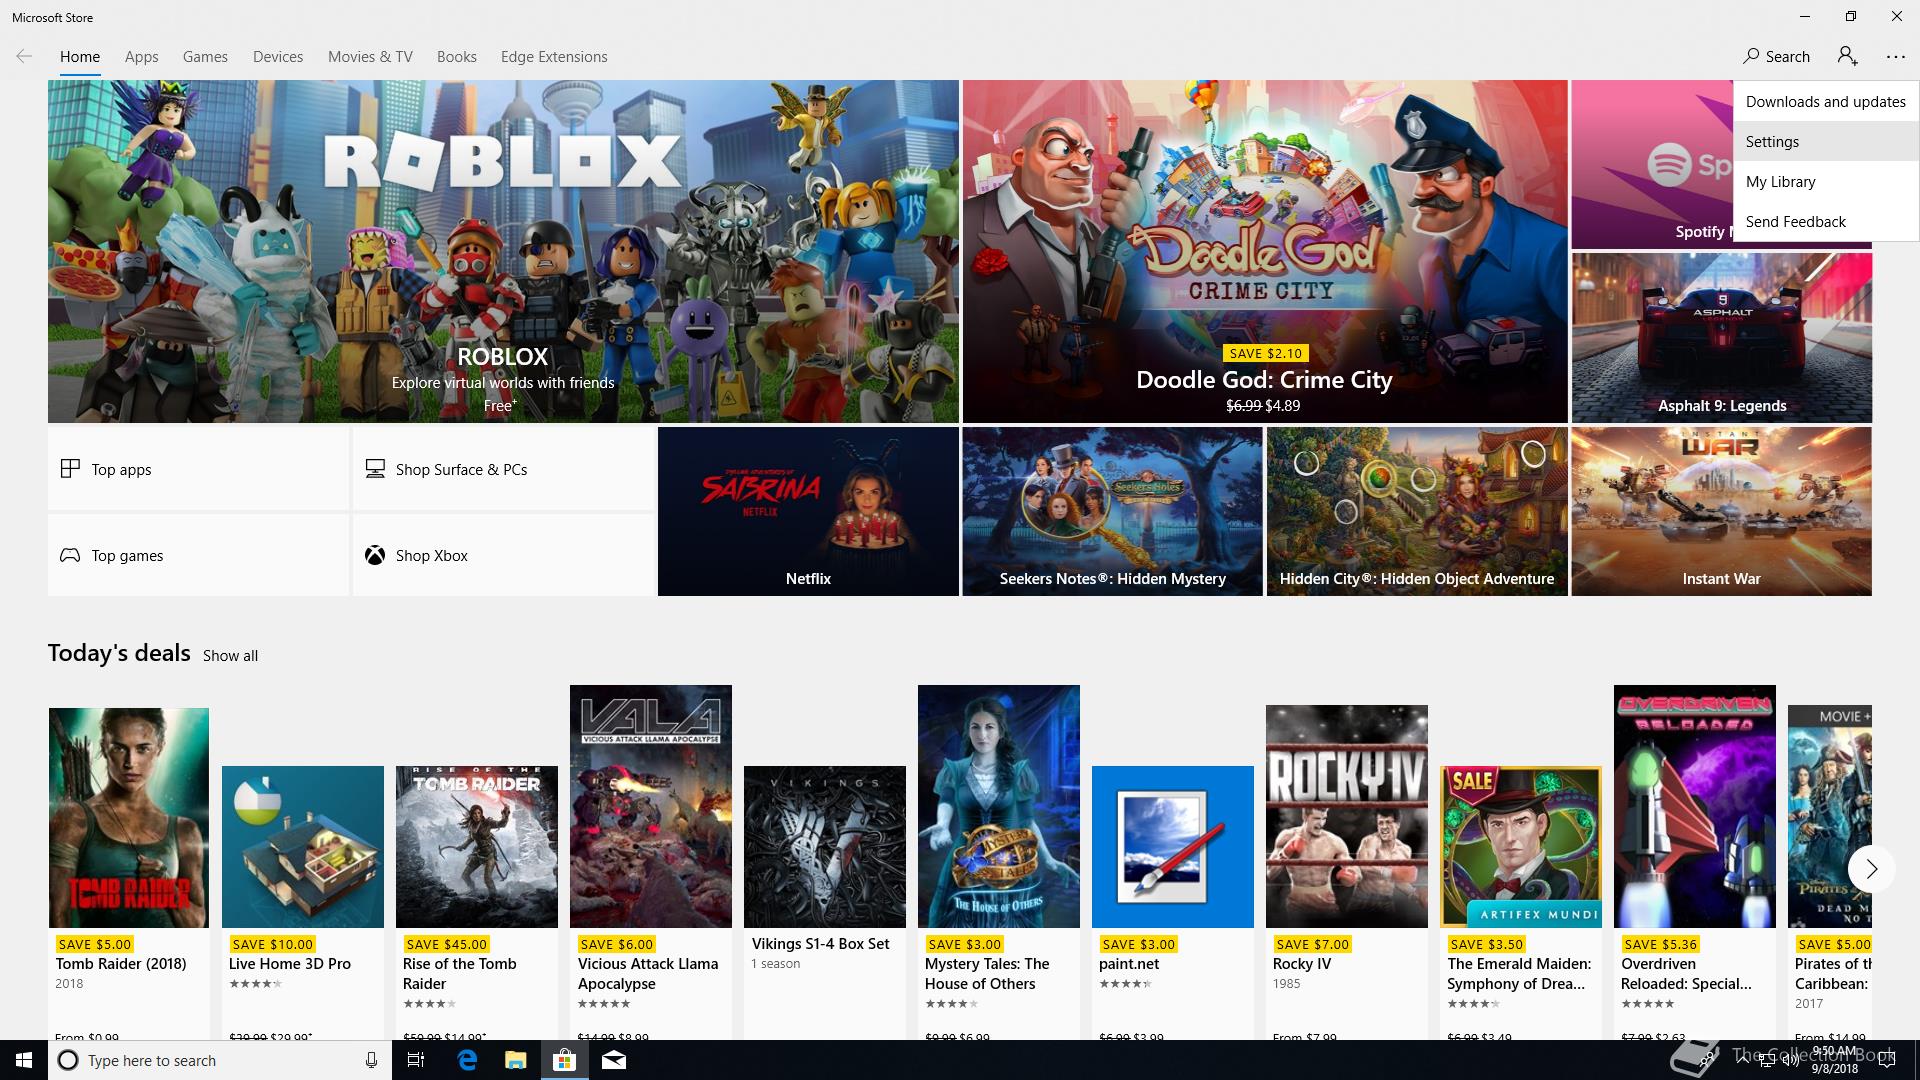Select Downloads and updates menu item

pyautogui.click(x=1826, y=101)
